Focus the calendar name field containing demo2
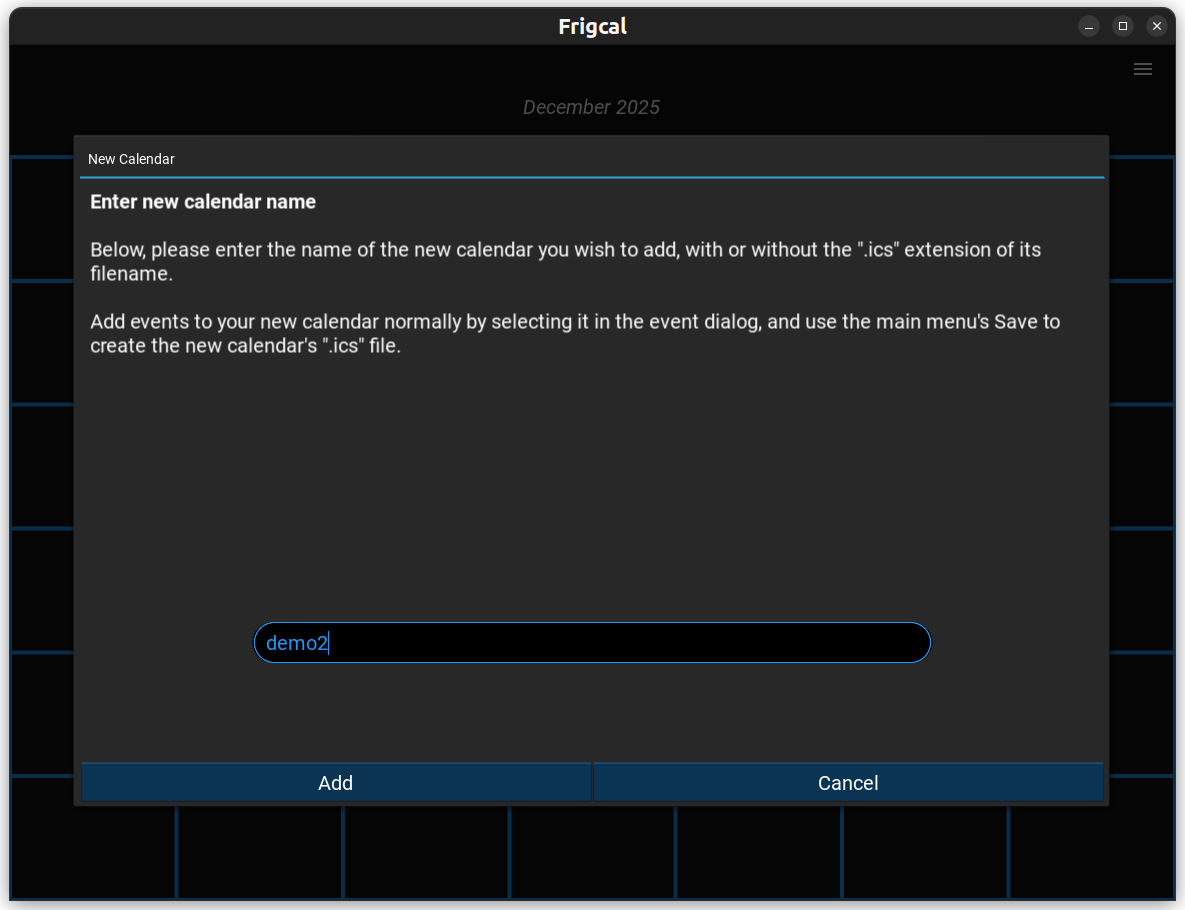This screenshot has height=910, width=1185. click(x=592, y=643)
